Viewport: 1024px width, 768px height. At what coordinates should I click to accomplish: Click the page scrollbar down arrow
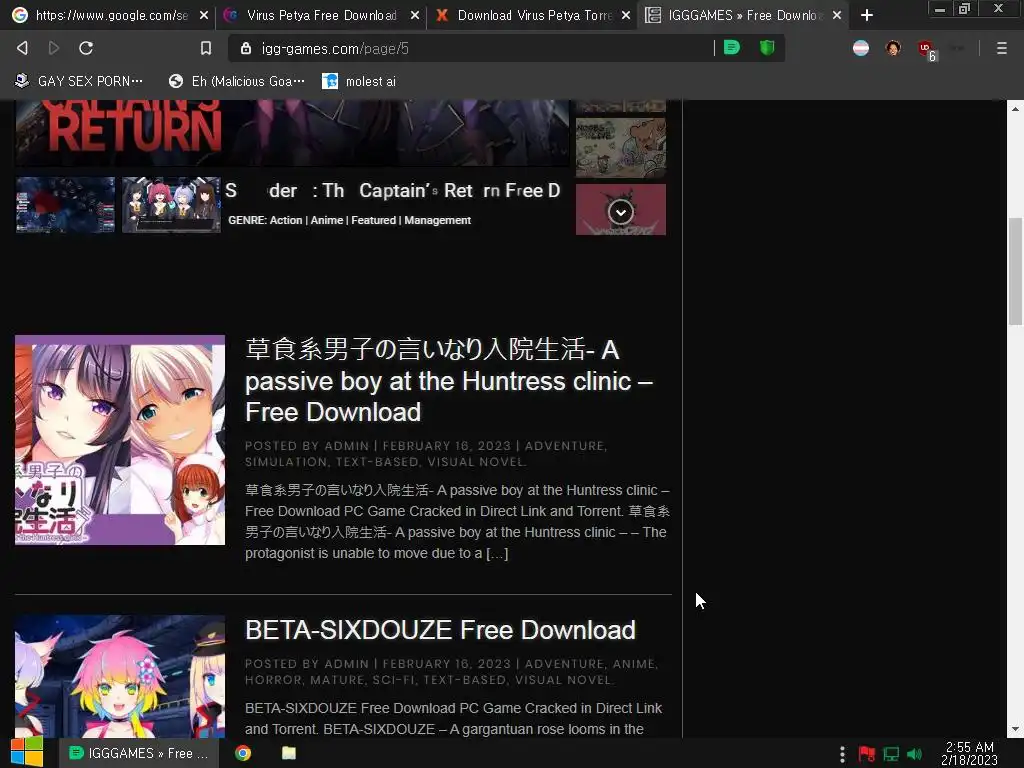pos(1015,729)
